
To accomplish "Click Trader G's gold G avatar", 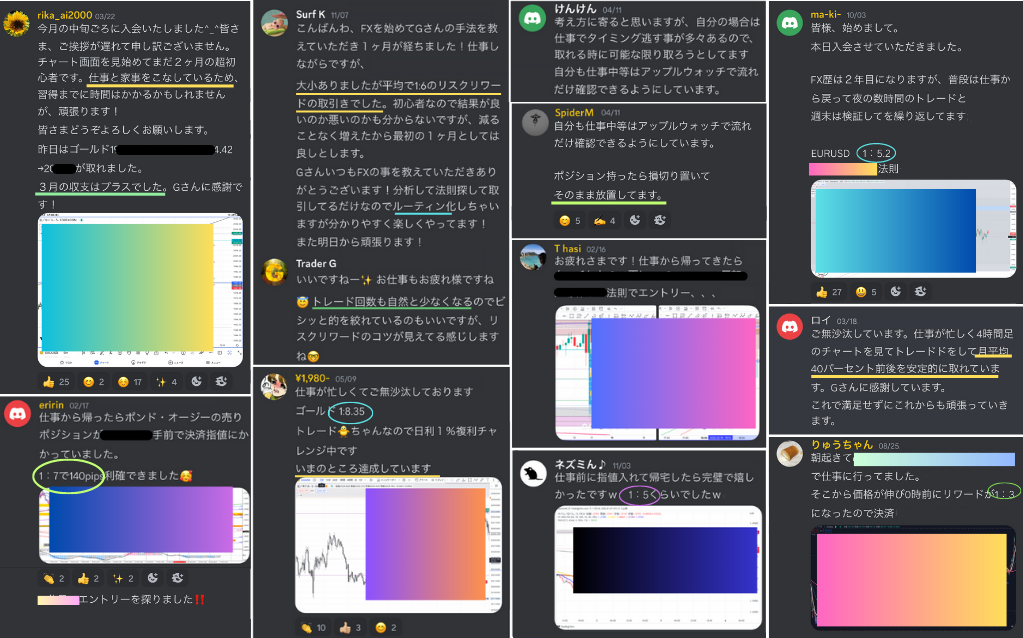I will (x=276, y=272).
